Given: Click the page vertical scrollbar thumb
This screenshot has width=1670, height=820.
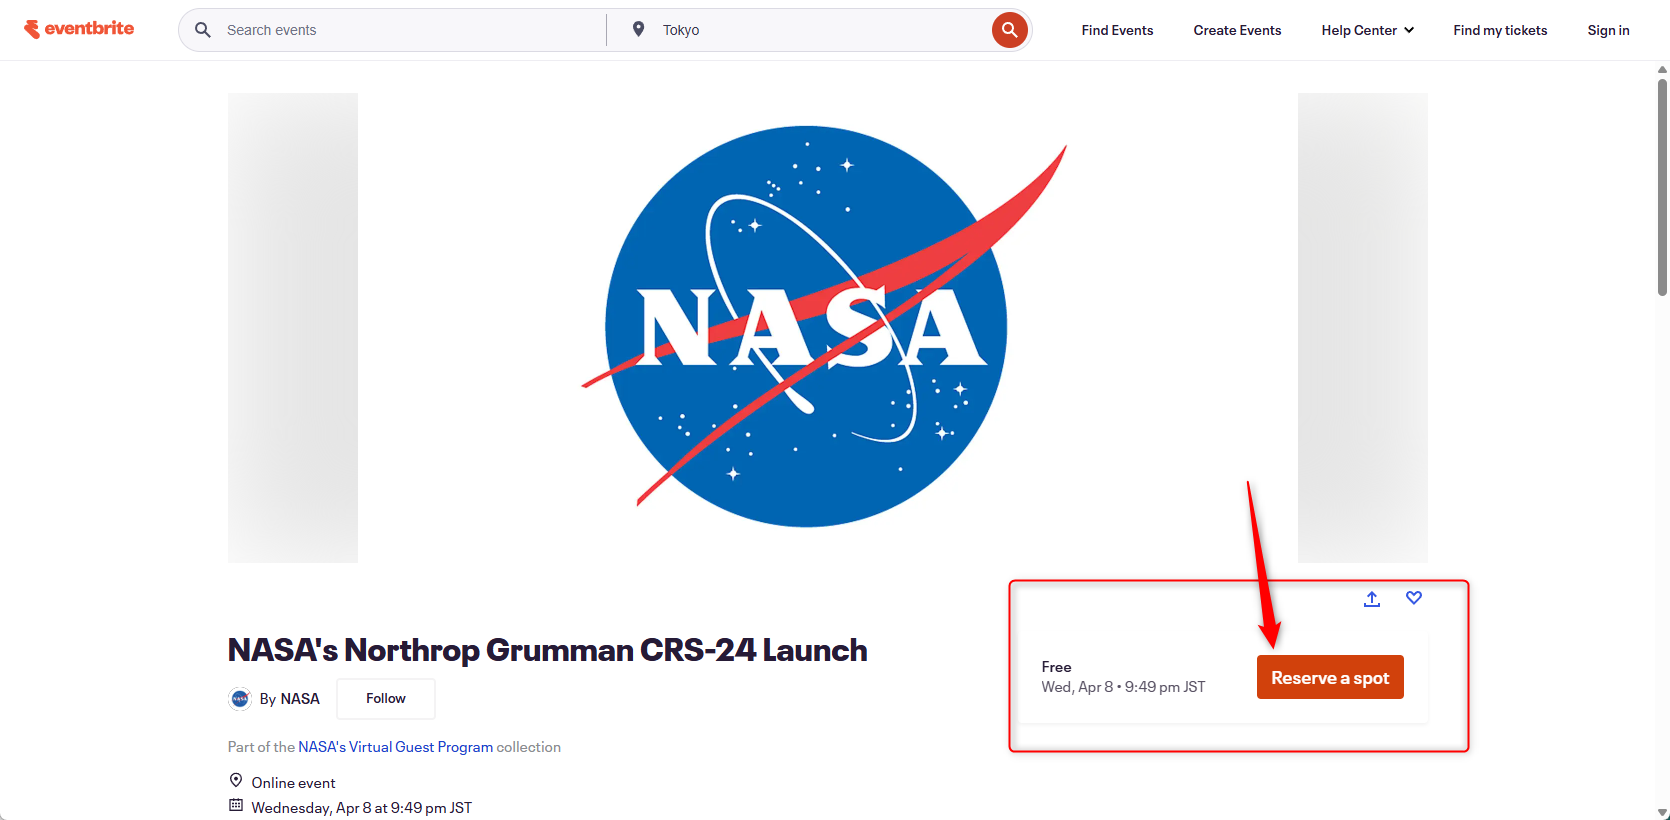Looking at the screenshot, I should tap(1662, 187).
